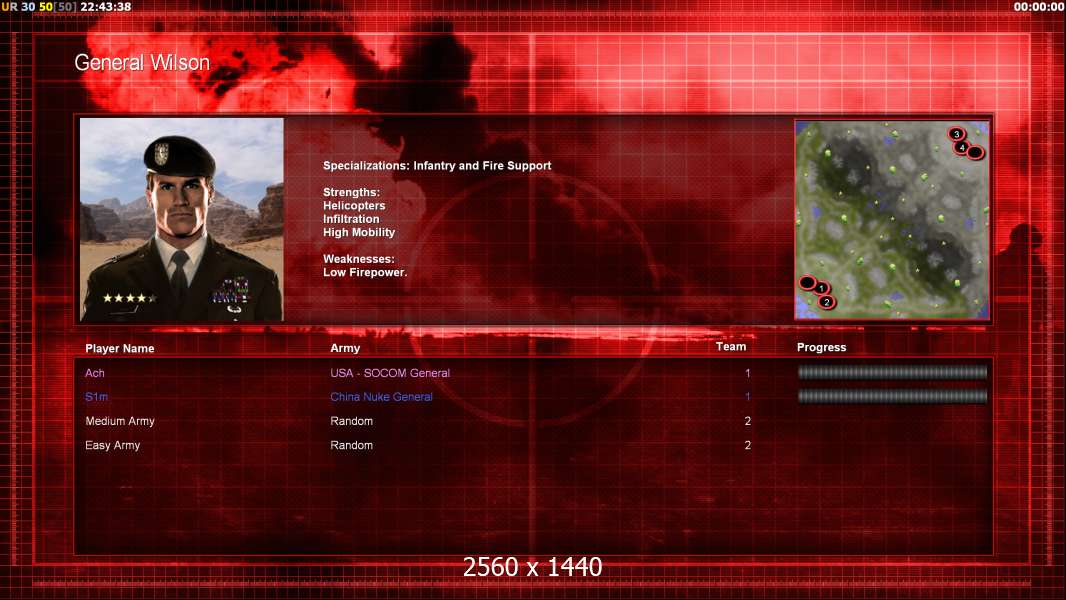Select player name "Ach"
This screenshot has width=1066, height=600.
click(95, 373)
